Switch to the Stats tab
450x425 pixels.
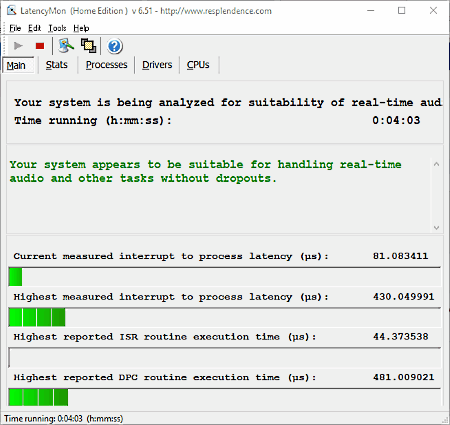57,65
